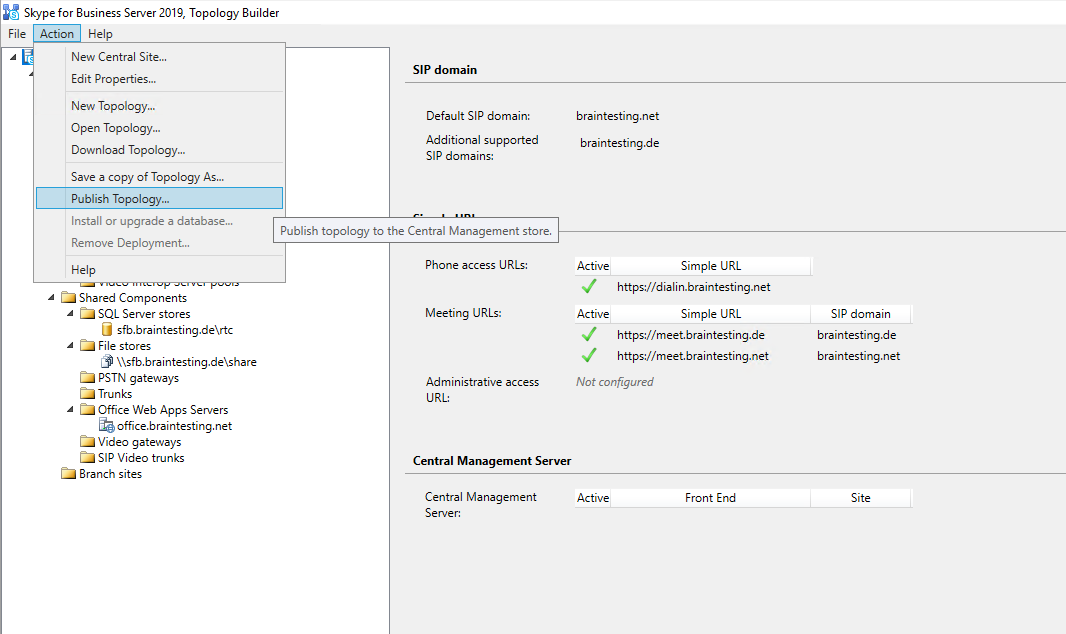Select New Central Site menu entry
This screenshot has width=1066, height=634.
118,57
